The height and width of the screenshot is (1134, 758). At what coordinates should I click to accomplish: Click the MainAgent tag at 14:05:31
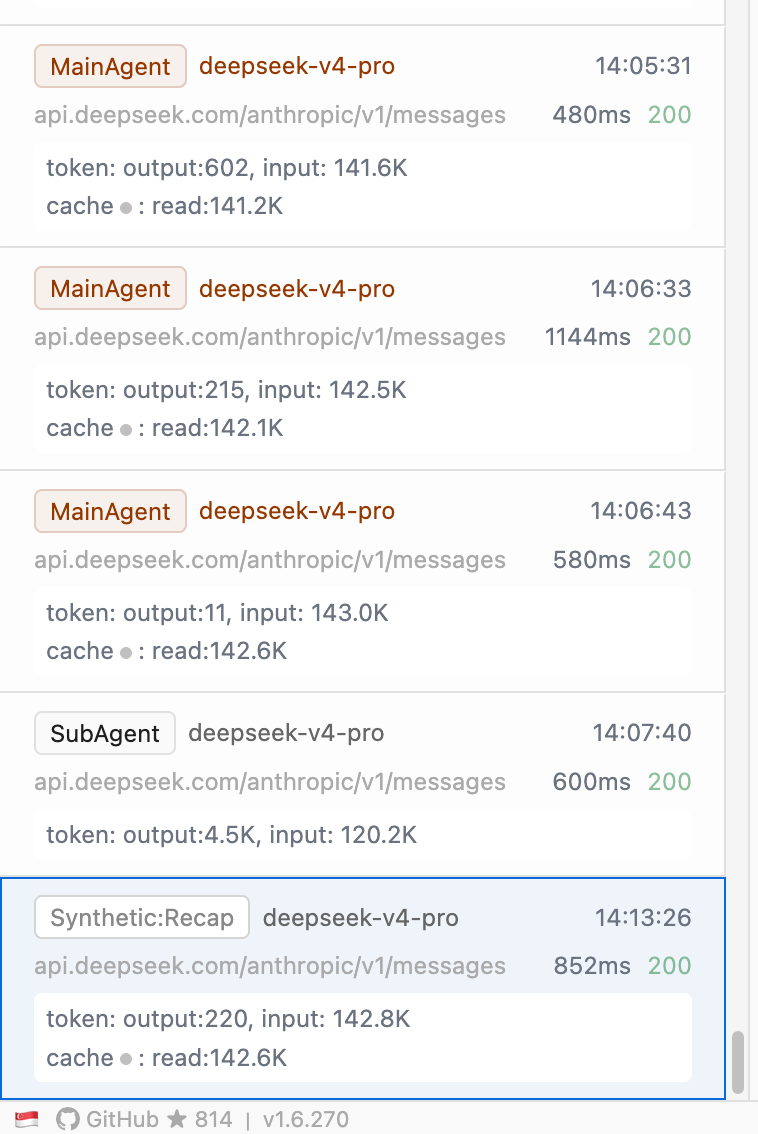(111, 67)
